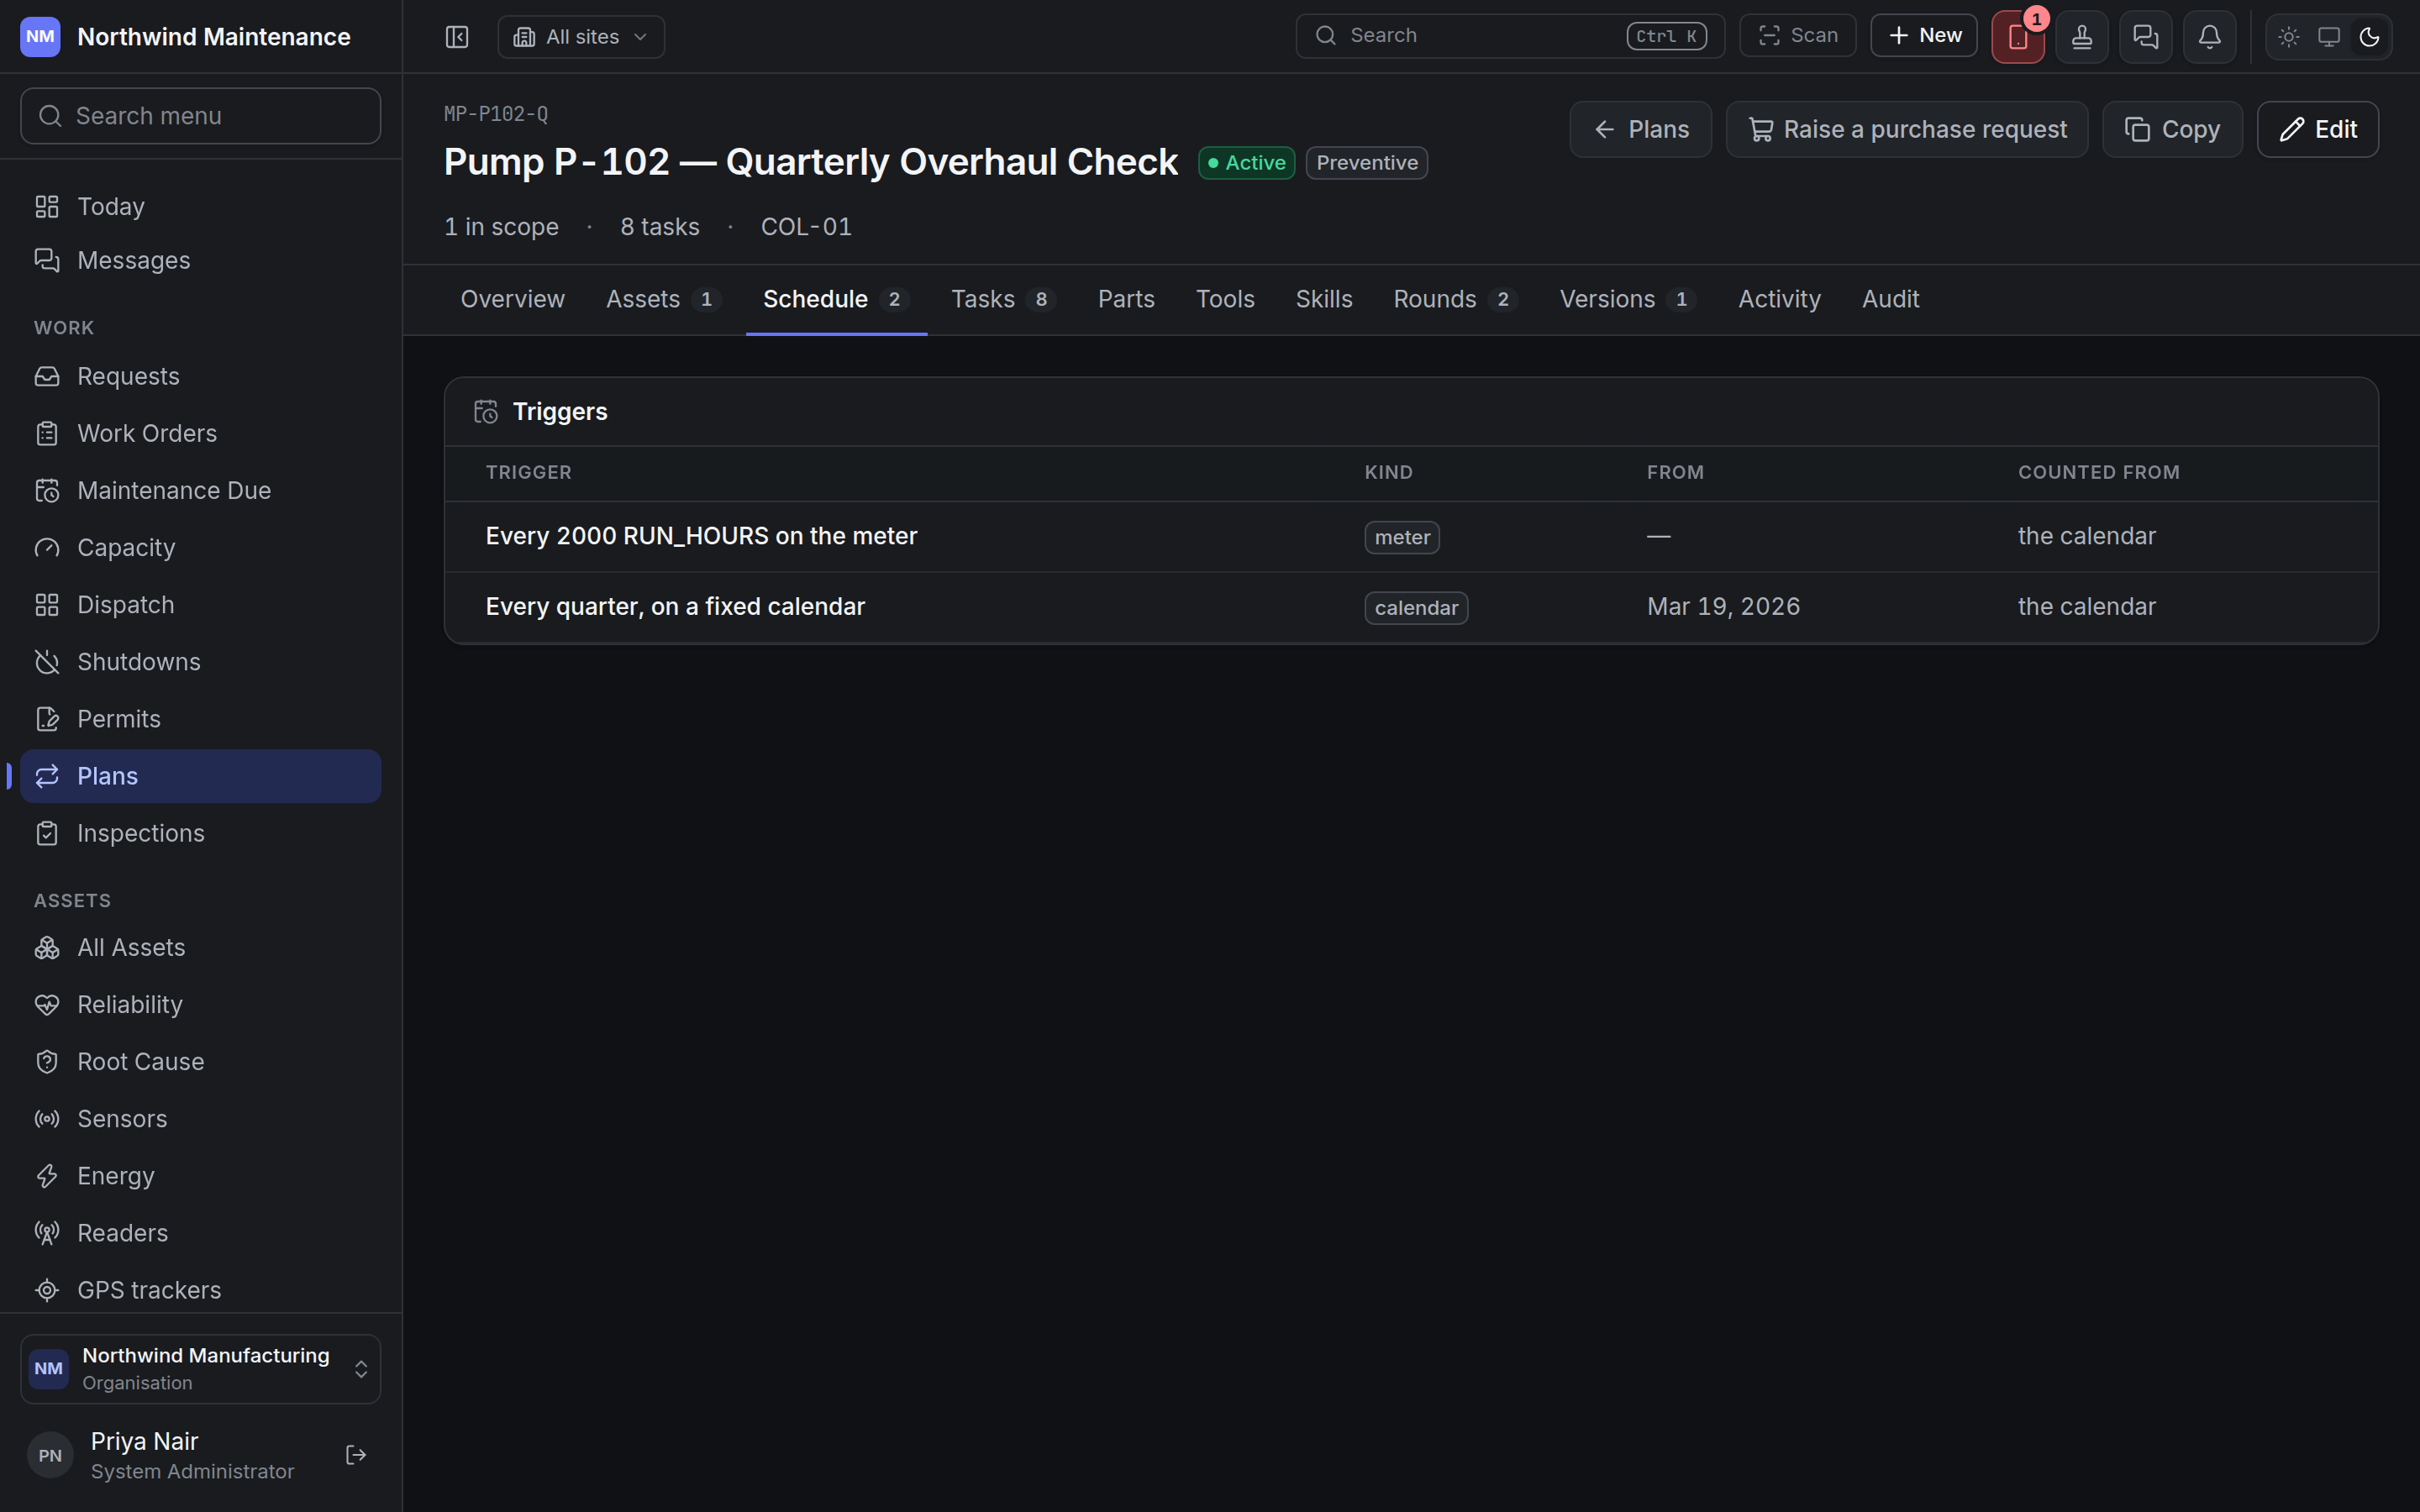The height and width of the screenshot is (1512, 2420).
Task: Expand the Northwind Manufacturing organisation switcher
Action: tap(200, 1368)
